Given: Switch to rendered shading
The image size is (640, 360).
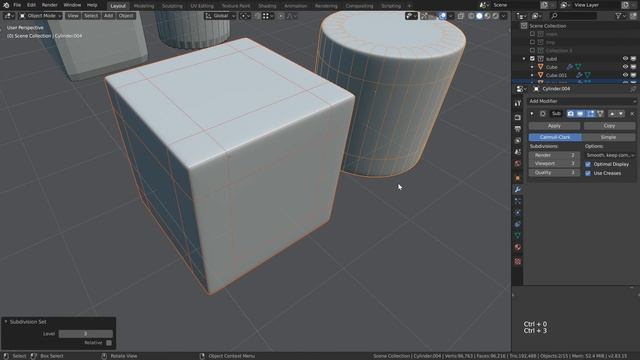Looking at the screenshot, I should [495, 16].
